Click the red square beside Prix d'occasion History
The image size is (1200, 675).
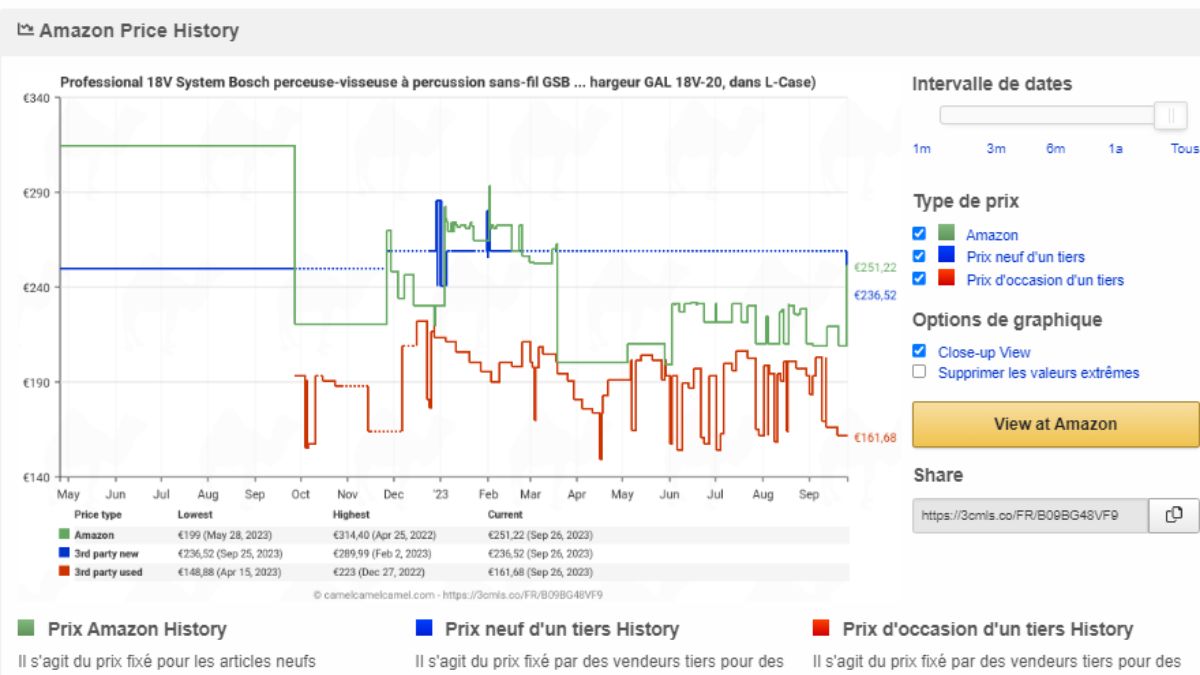point(821,628)
